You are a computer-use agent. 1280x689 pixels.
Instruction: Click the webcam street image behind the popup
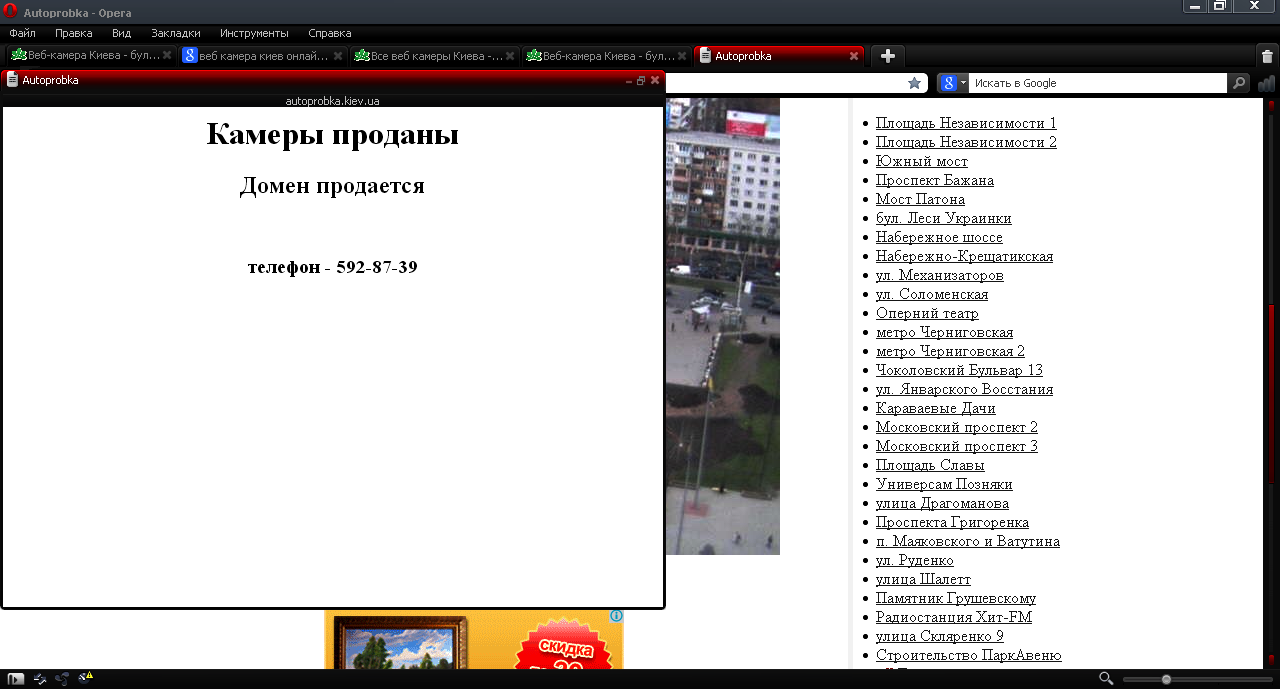coord(722,326)
